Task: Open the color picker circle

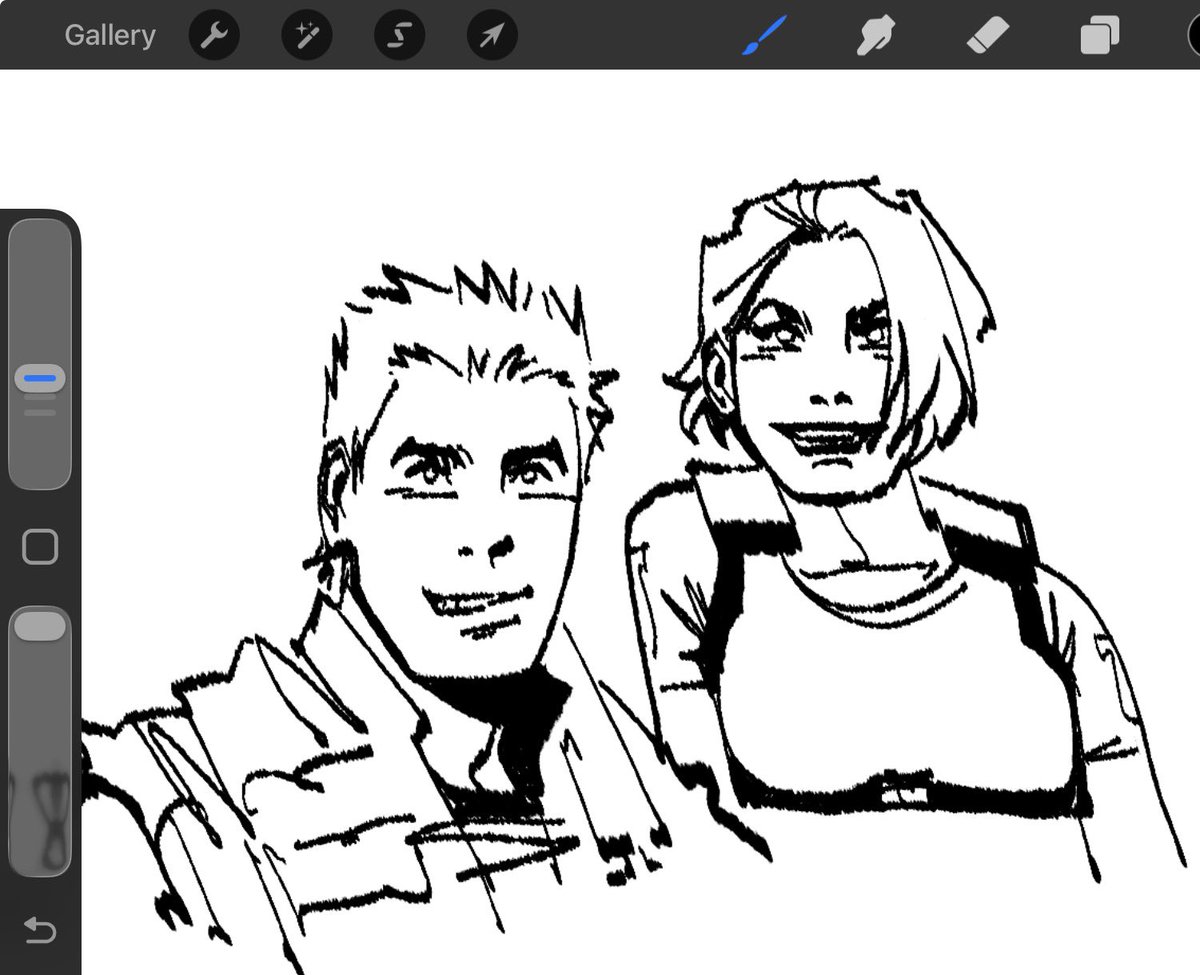Action: 1192,37
